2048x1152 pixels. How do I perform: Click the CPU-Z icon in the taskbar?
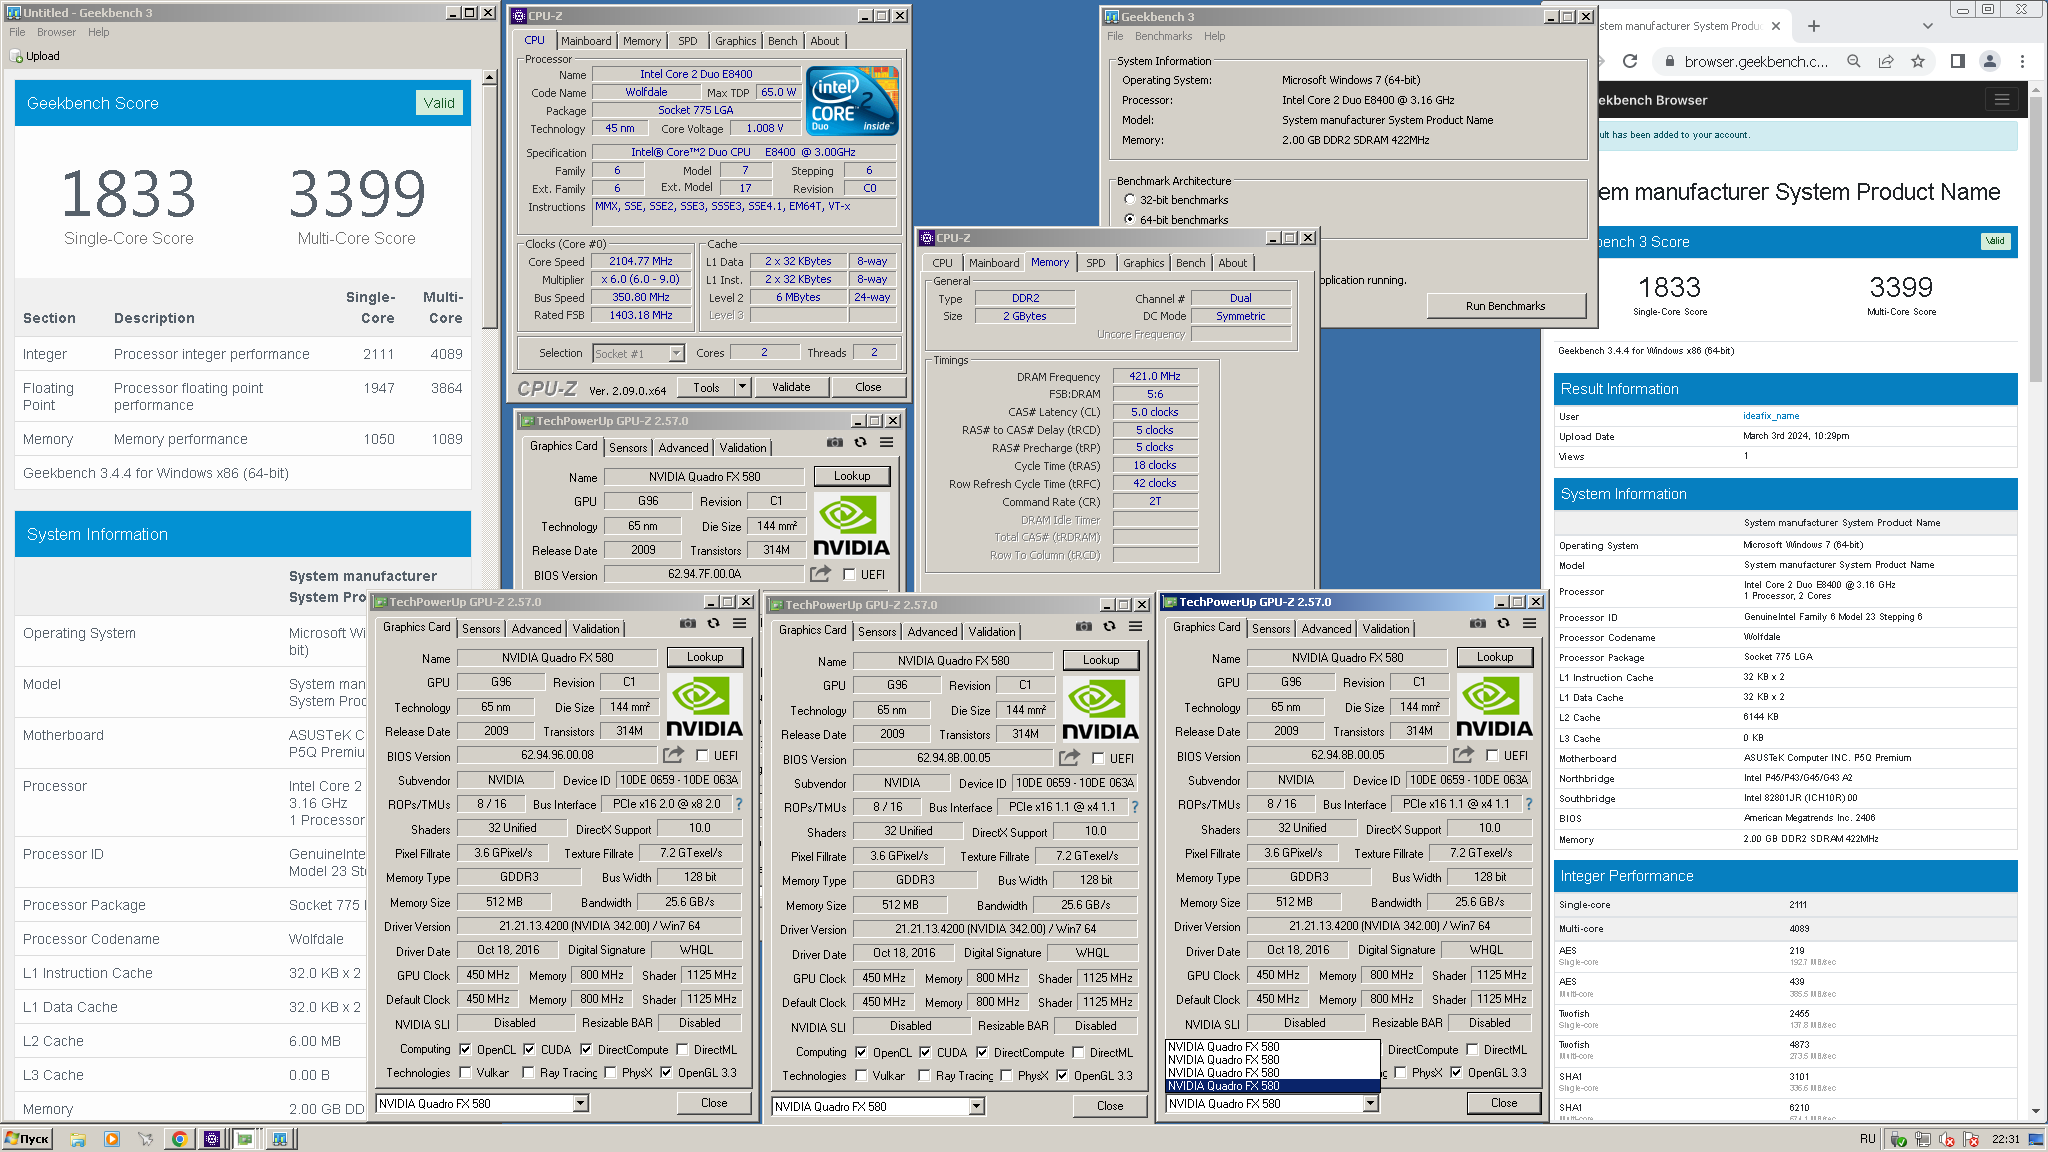pos(212,1139)
